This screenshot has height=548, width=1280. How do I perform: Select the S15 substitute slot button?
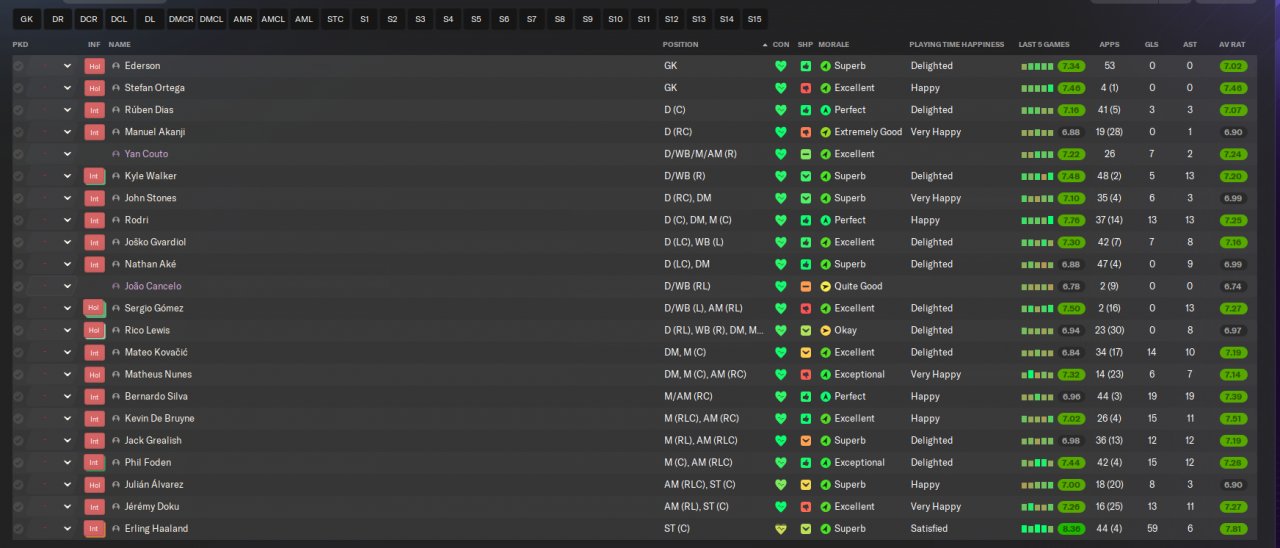(754, 19)
